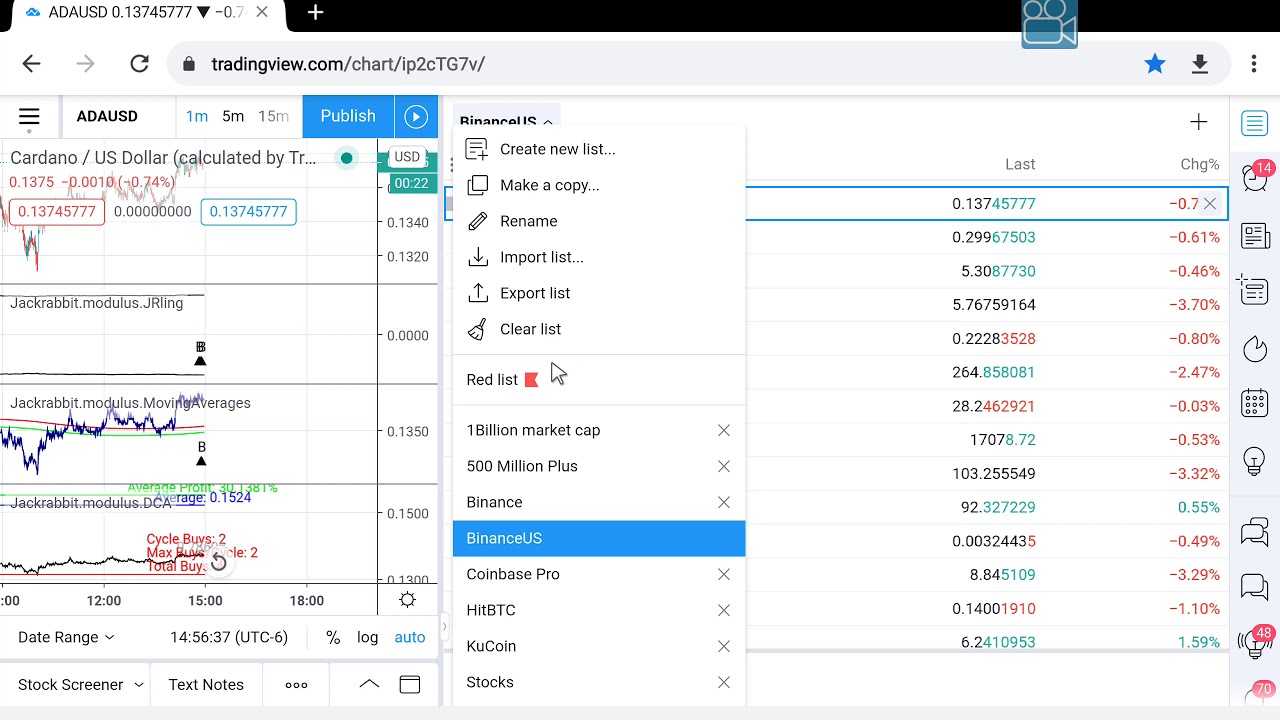Open the Public Chats icon in sidebar
Viewport: 1280px width, 720px height.
[x=1254, y=532]
